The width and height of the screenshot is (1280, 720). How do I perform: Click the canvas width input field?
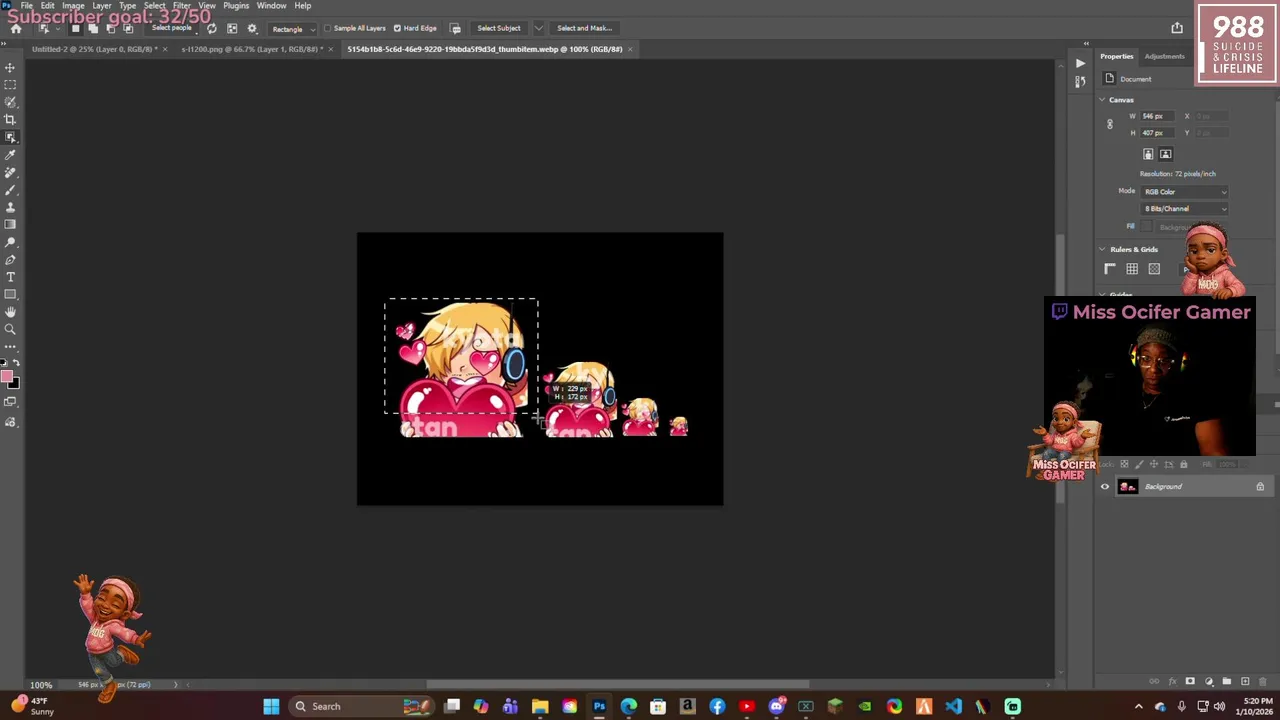click(x=1159, y=116)
